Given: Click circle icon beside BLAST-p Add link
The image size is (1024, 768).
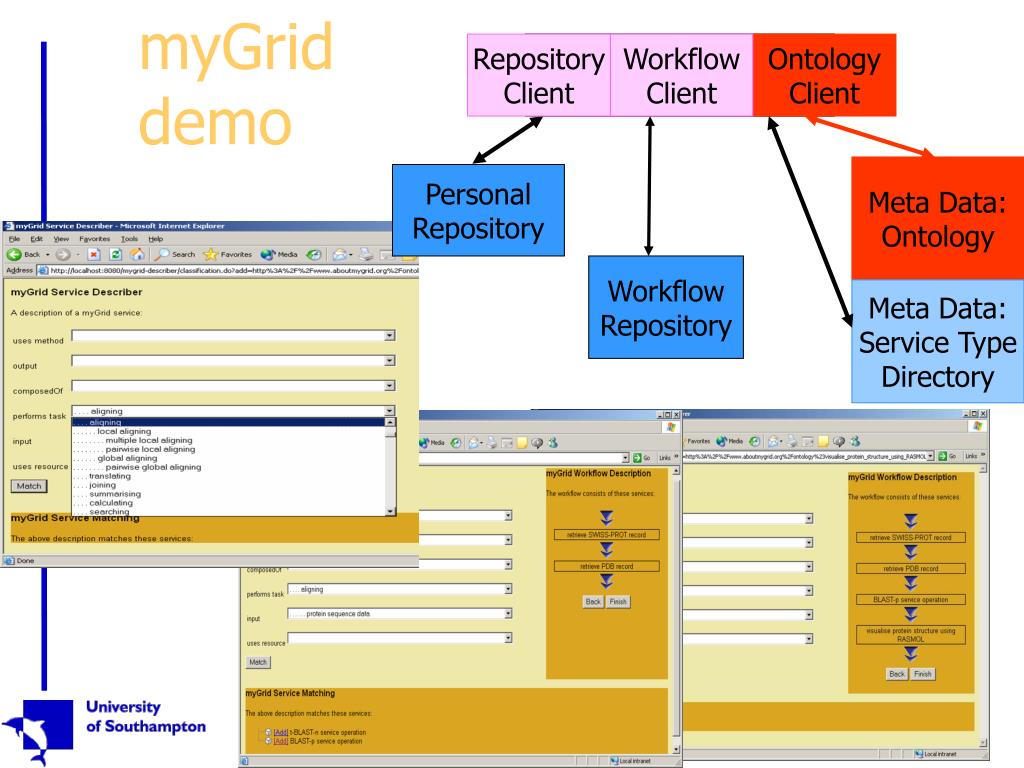Looking at the screenshot, I should [x=268, y=741].
